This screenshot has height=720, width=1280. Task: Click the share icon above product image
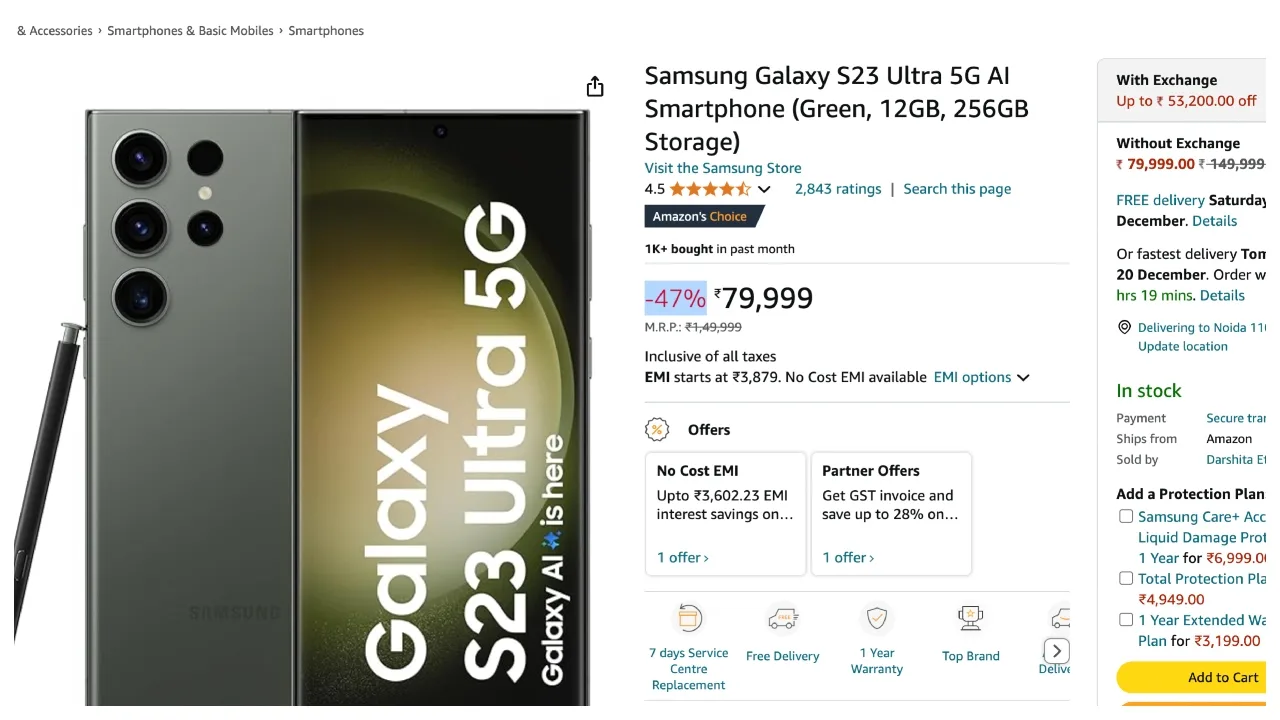(595, 87)
